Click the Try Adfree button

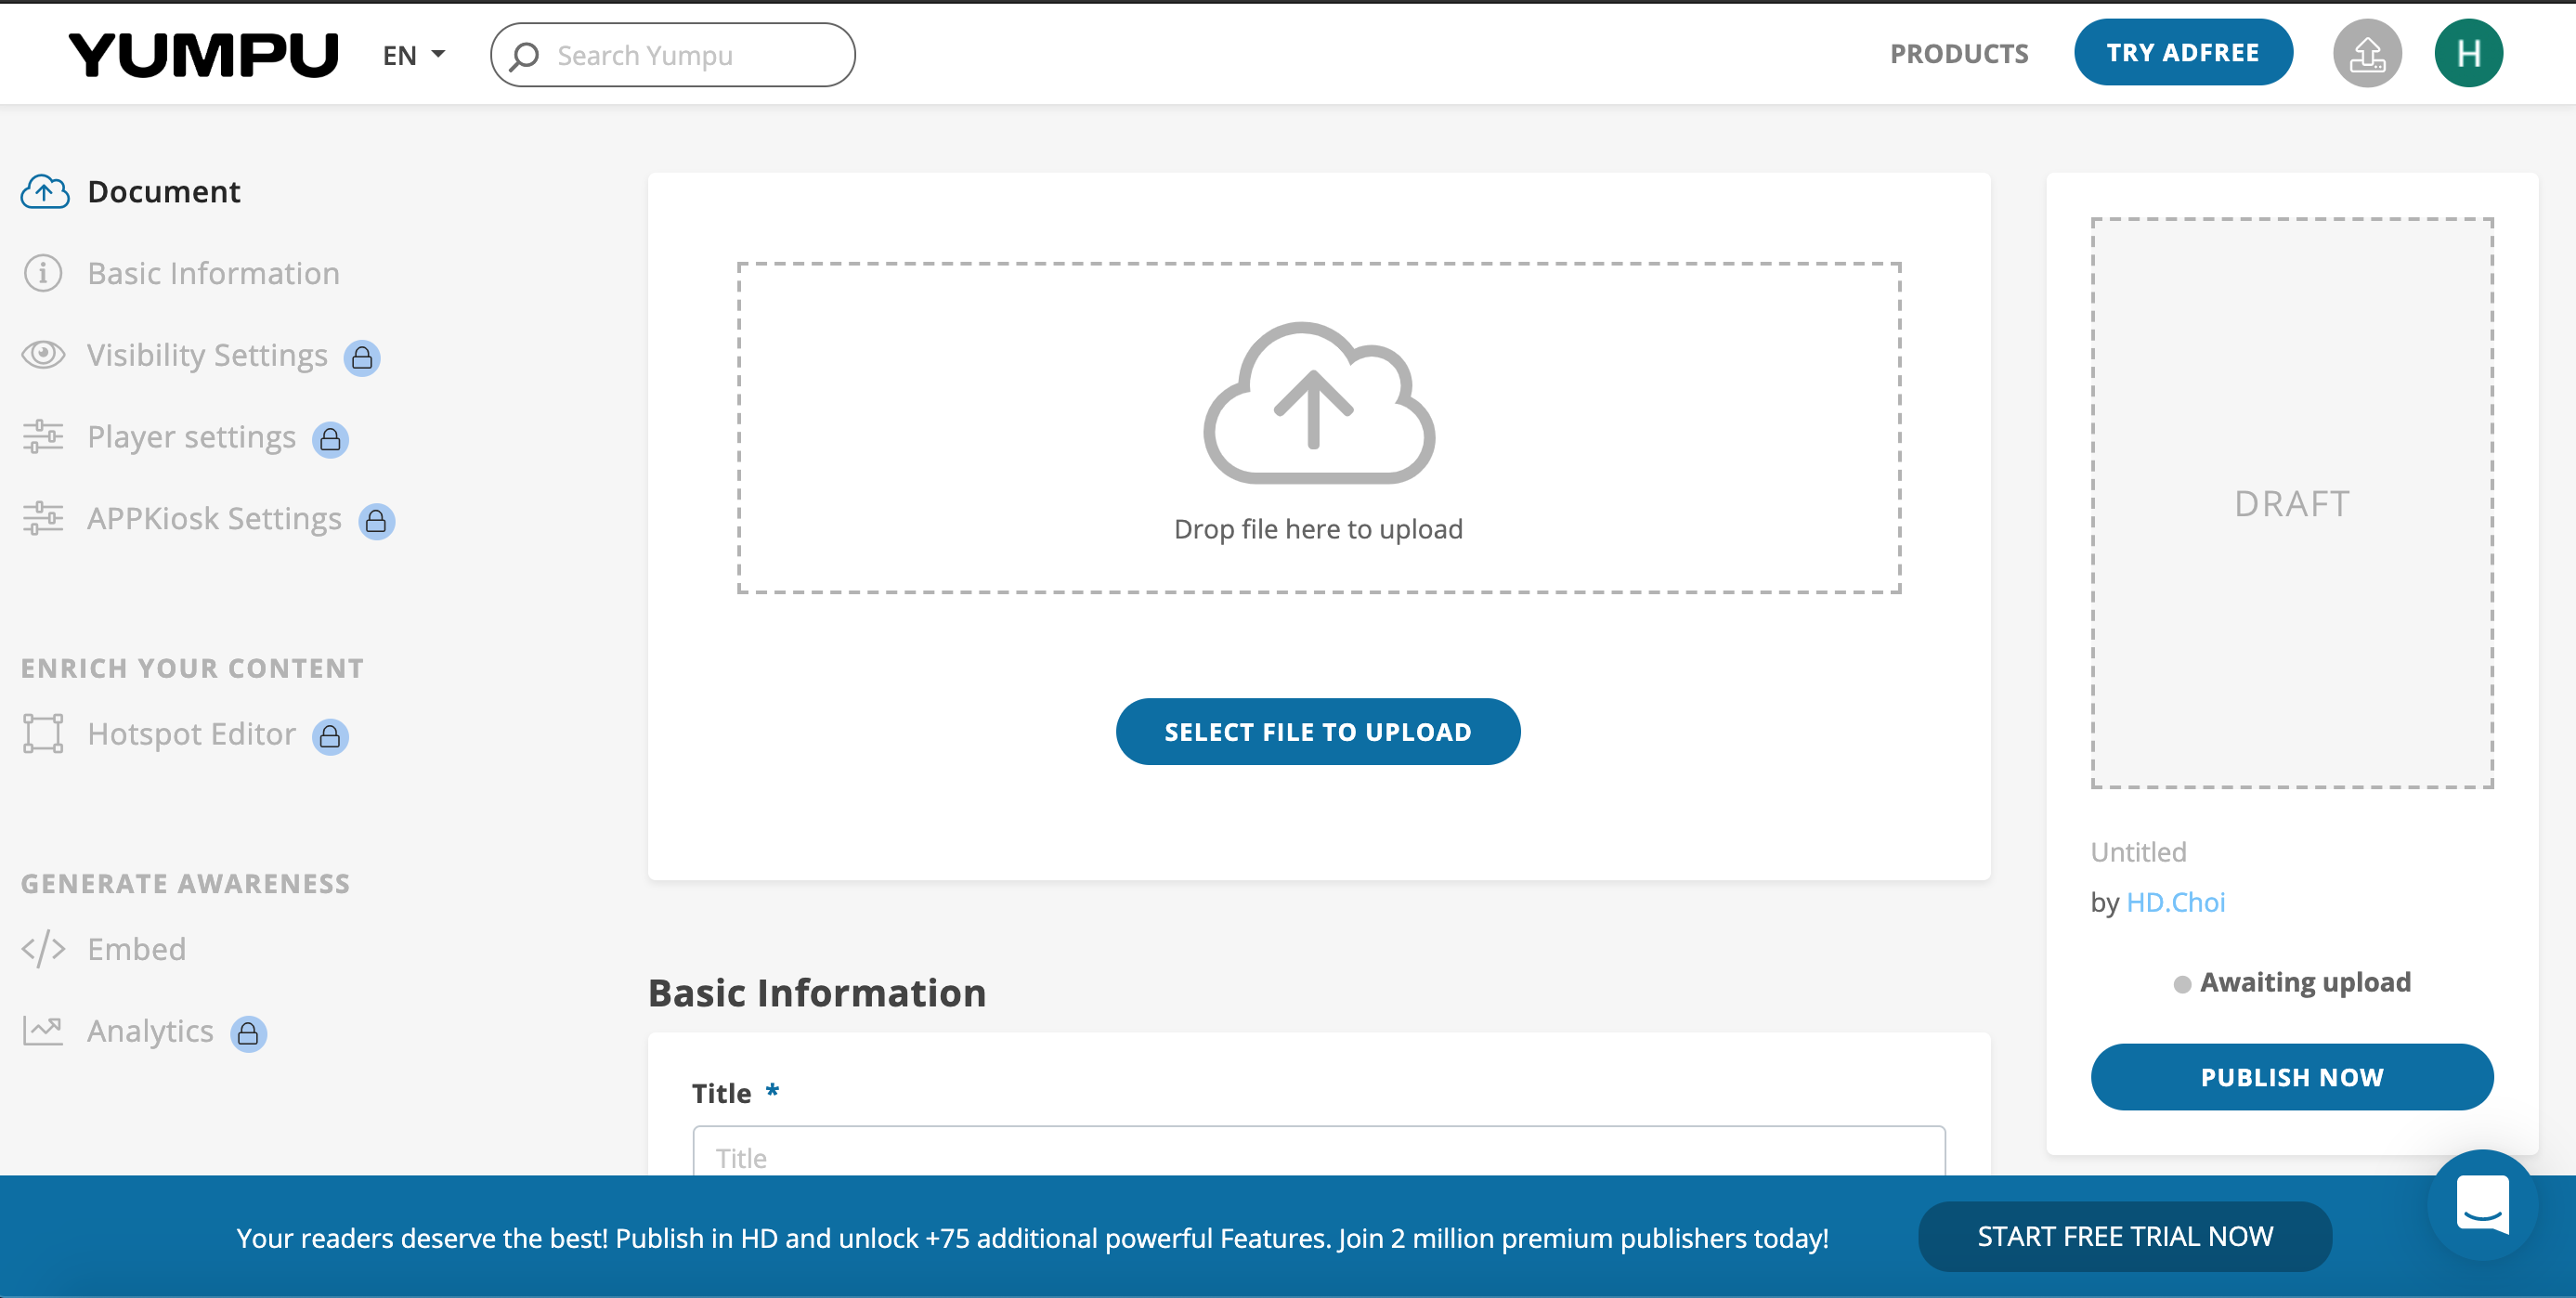click(2182, 52)
